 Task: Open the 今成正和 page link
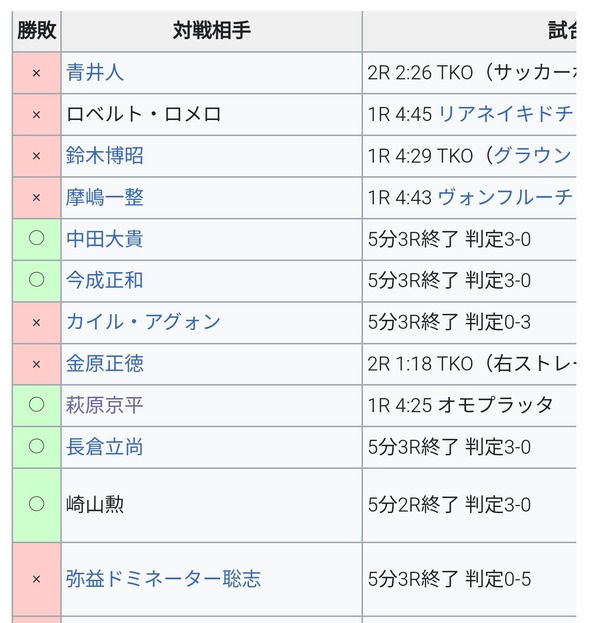tap(105, 280)
